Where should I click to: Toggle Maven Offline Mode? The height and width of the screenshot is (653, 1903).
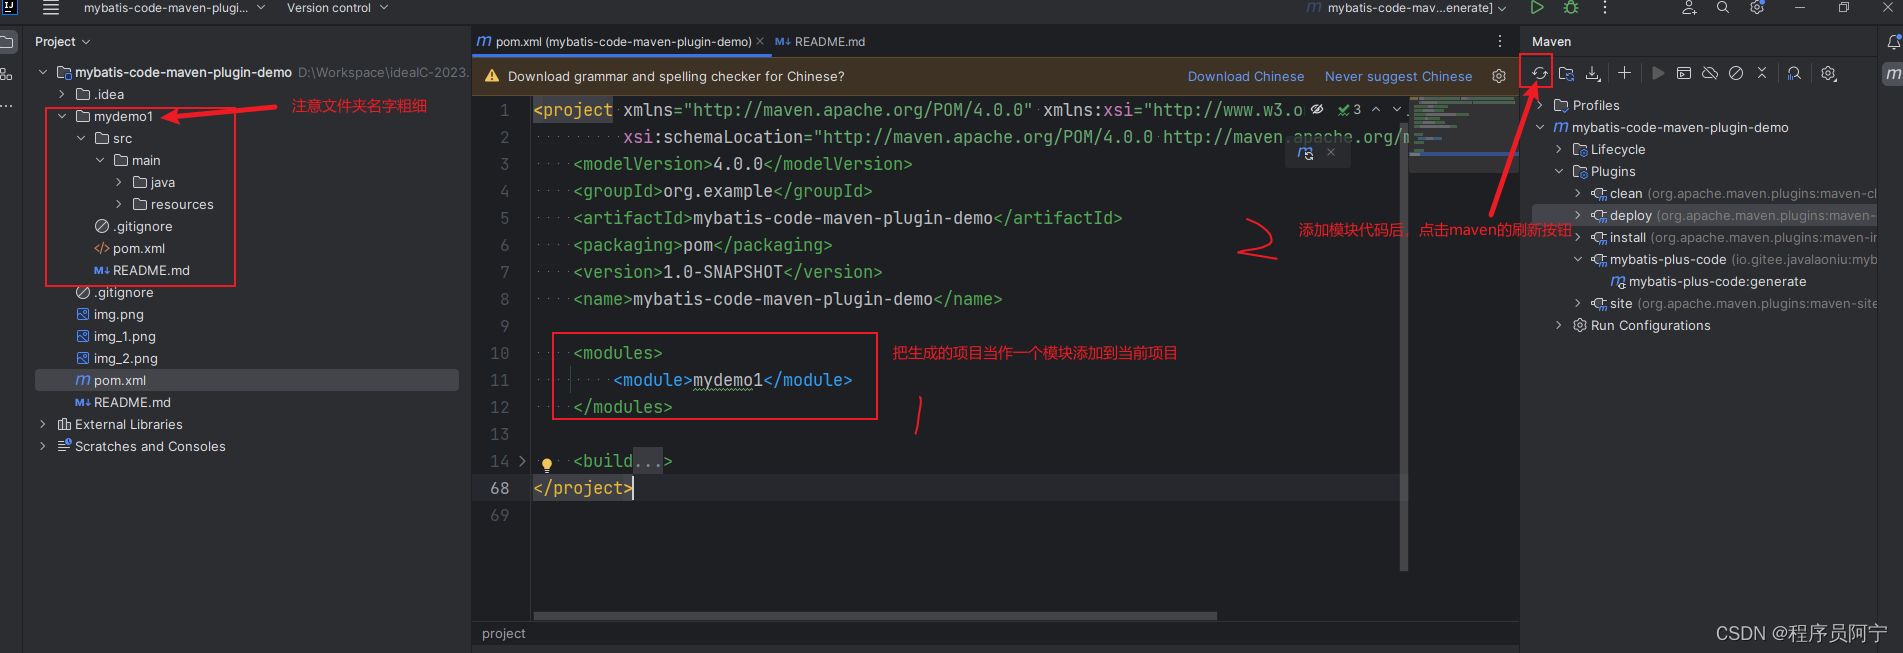[1710, 73]
